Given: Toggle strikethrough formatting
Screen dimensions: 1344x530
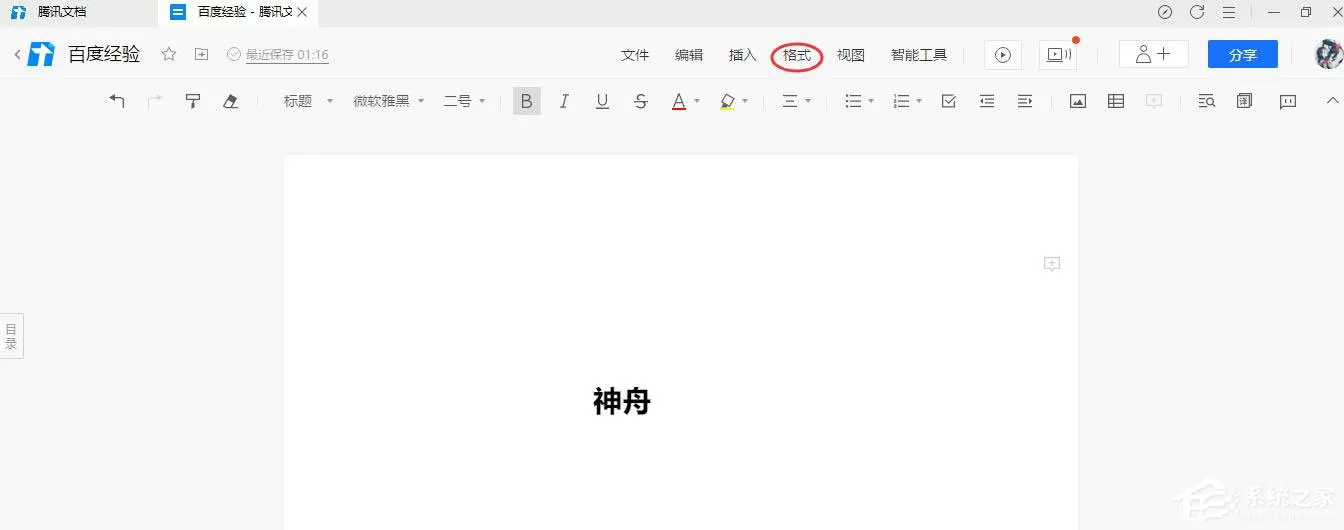Looking at the screenshot, I should click(641, 101).
